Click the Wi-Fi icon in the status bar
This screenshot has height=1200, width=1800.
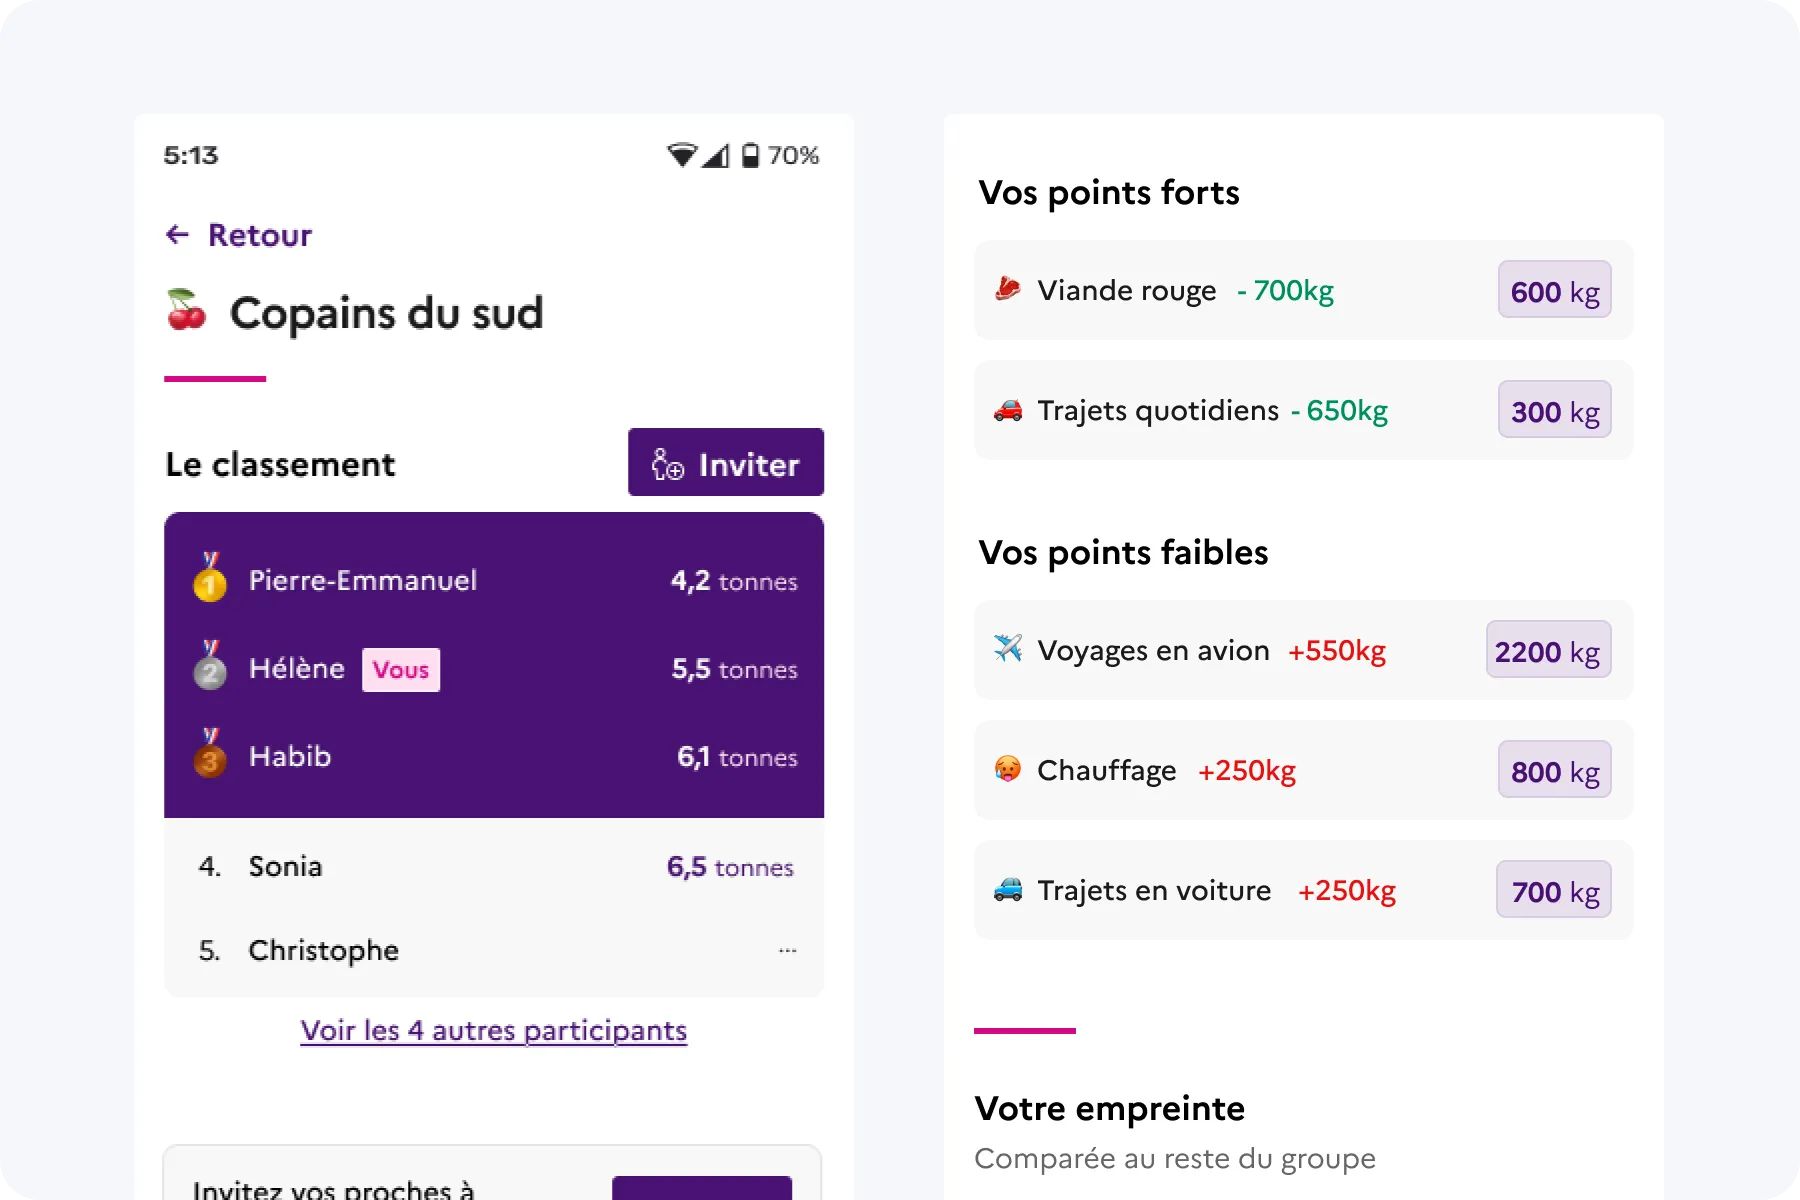(682, 155)
